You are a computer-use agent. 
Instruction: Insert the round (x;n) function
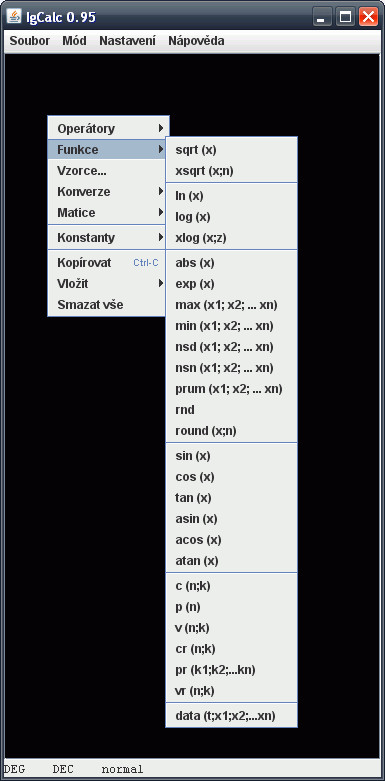(232, 430)
